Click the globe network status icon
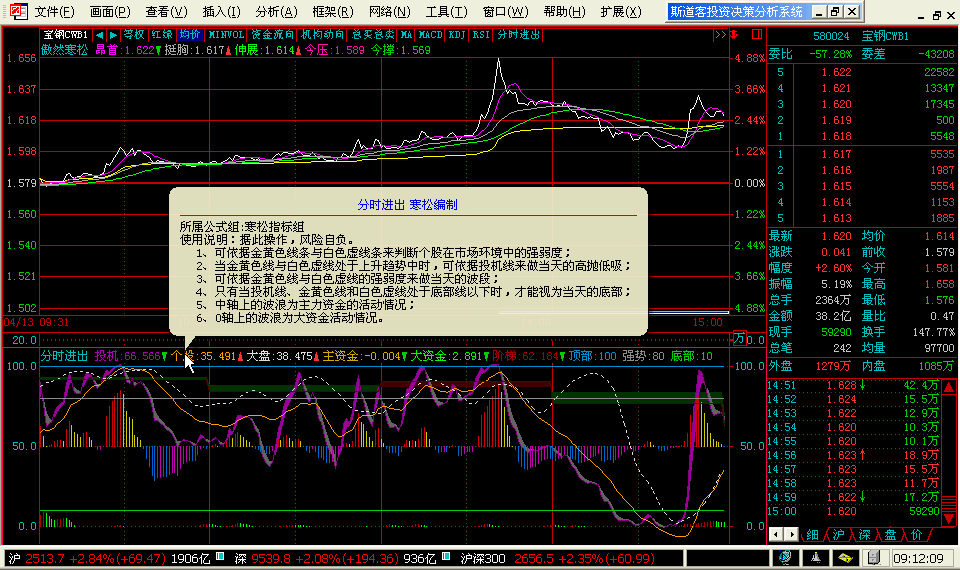The image size is (960, 570). 786,558
